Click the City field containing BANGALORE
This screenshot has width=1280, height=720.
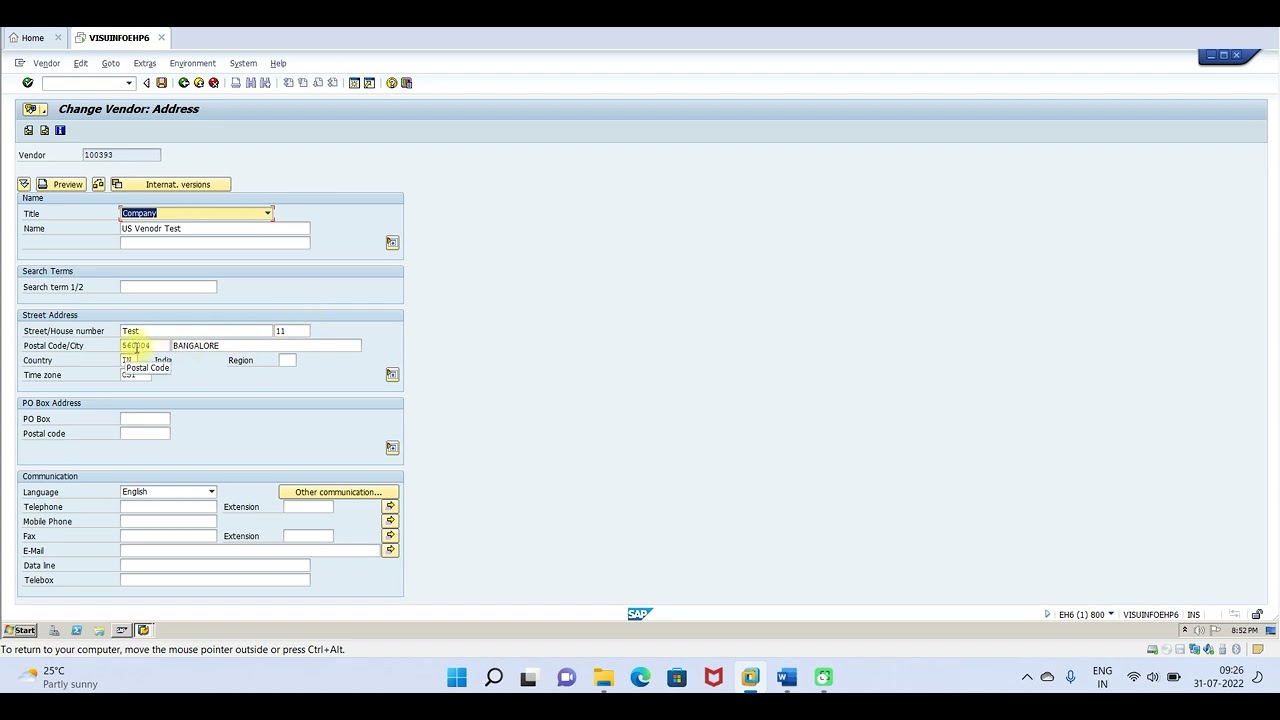click(x=266, y=346)
